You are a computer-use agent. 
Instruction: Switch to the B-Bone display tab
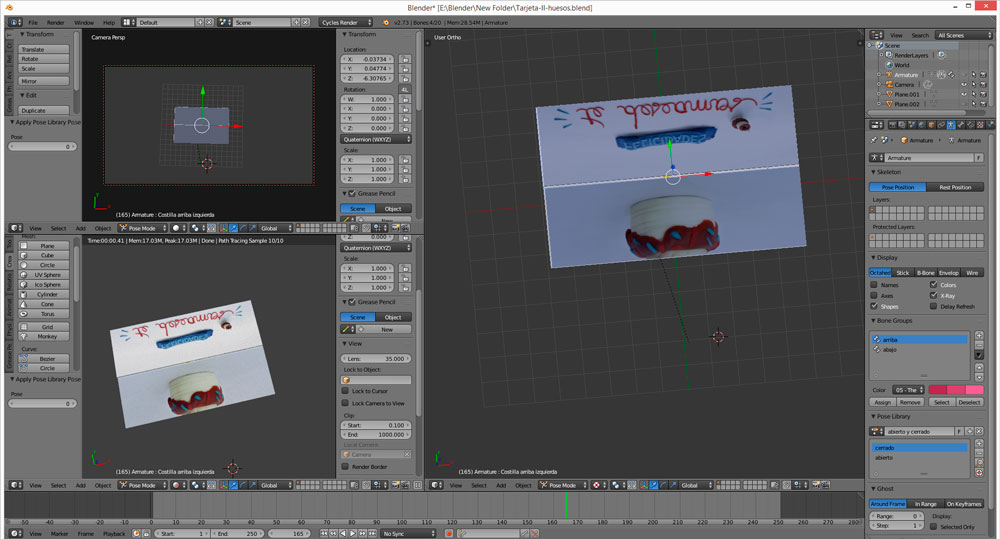coord(926,272)
